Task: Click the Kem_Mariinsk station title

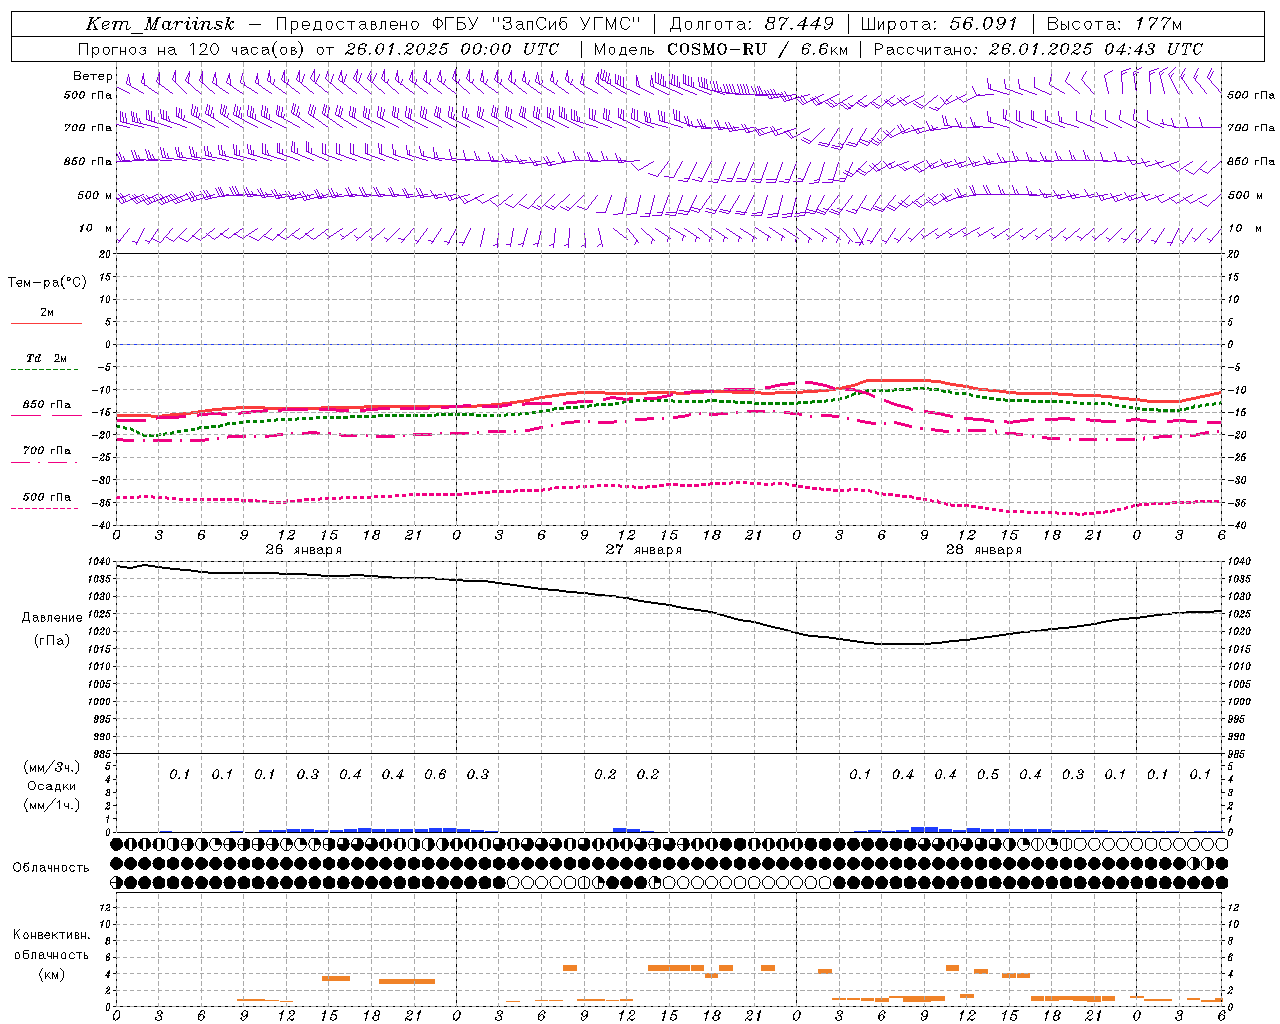Action: tap(160, 24)
